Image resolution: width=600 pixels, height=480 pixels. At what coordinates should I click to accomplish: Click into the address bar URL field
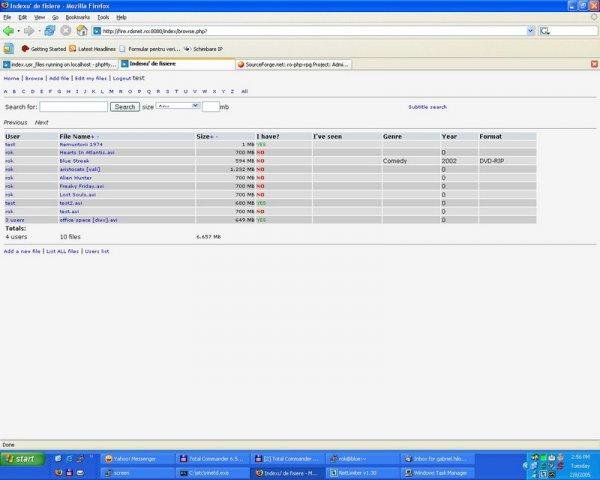(314, 31)
